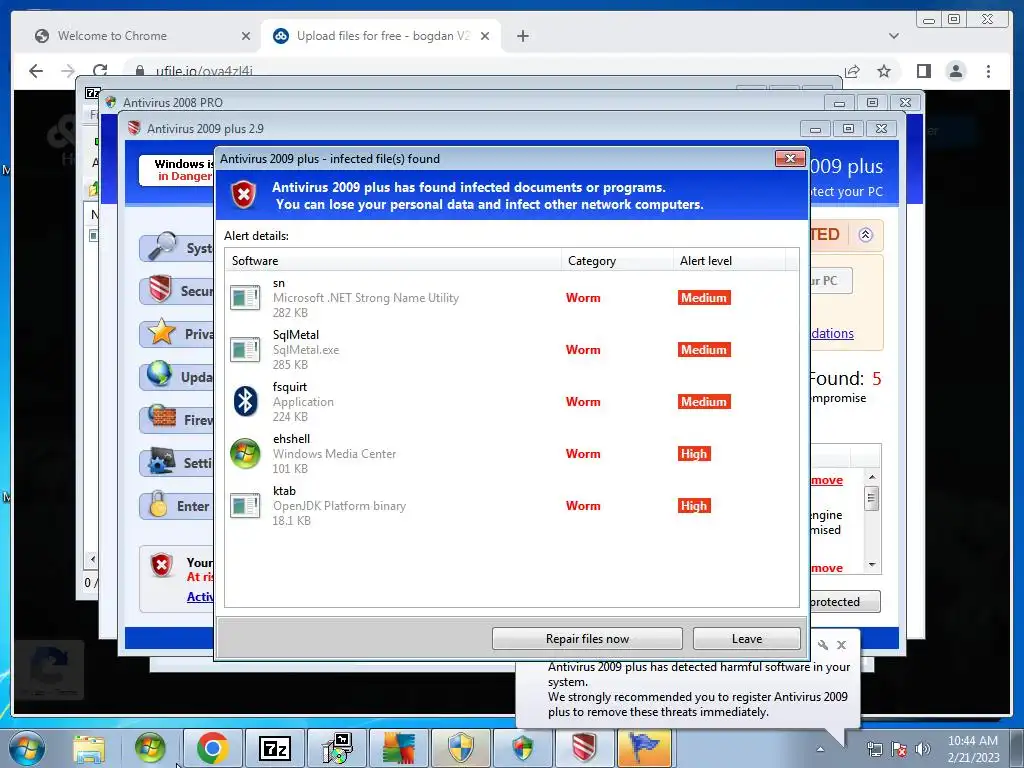
Task: Collapse the infected status panel chevron
Action: click(x=865, y=234)
